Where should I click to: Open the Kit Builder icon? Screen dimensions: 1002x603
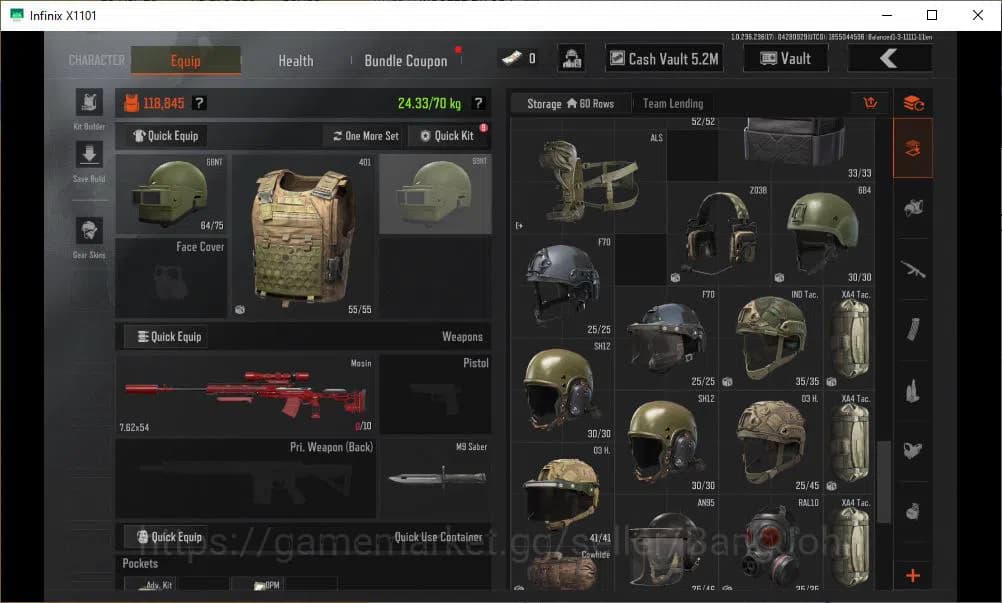click(89, 103)
